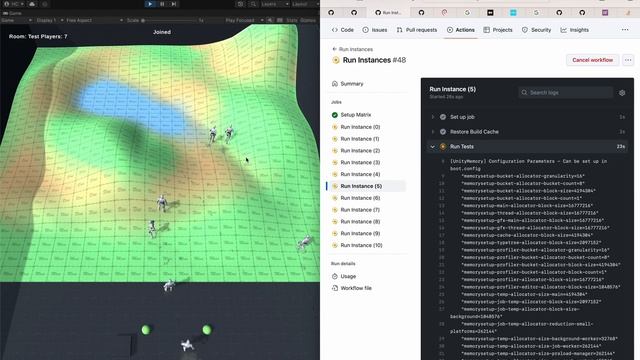Switch to the pink-icon browser tab

tap(444, 13)
